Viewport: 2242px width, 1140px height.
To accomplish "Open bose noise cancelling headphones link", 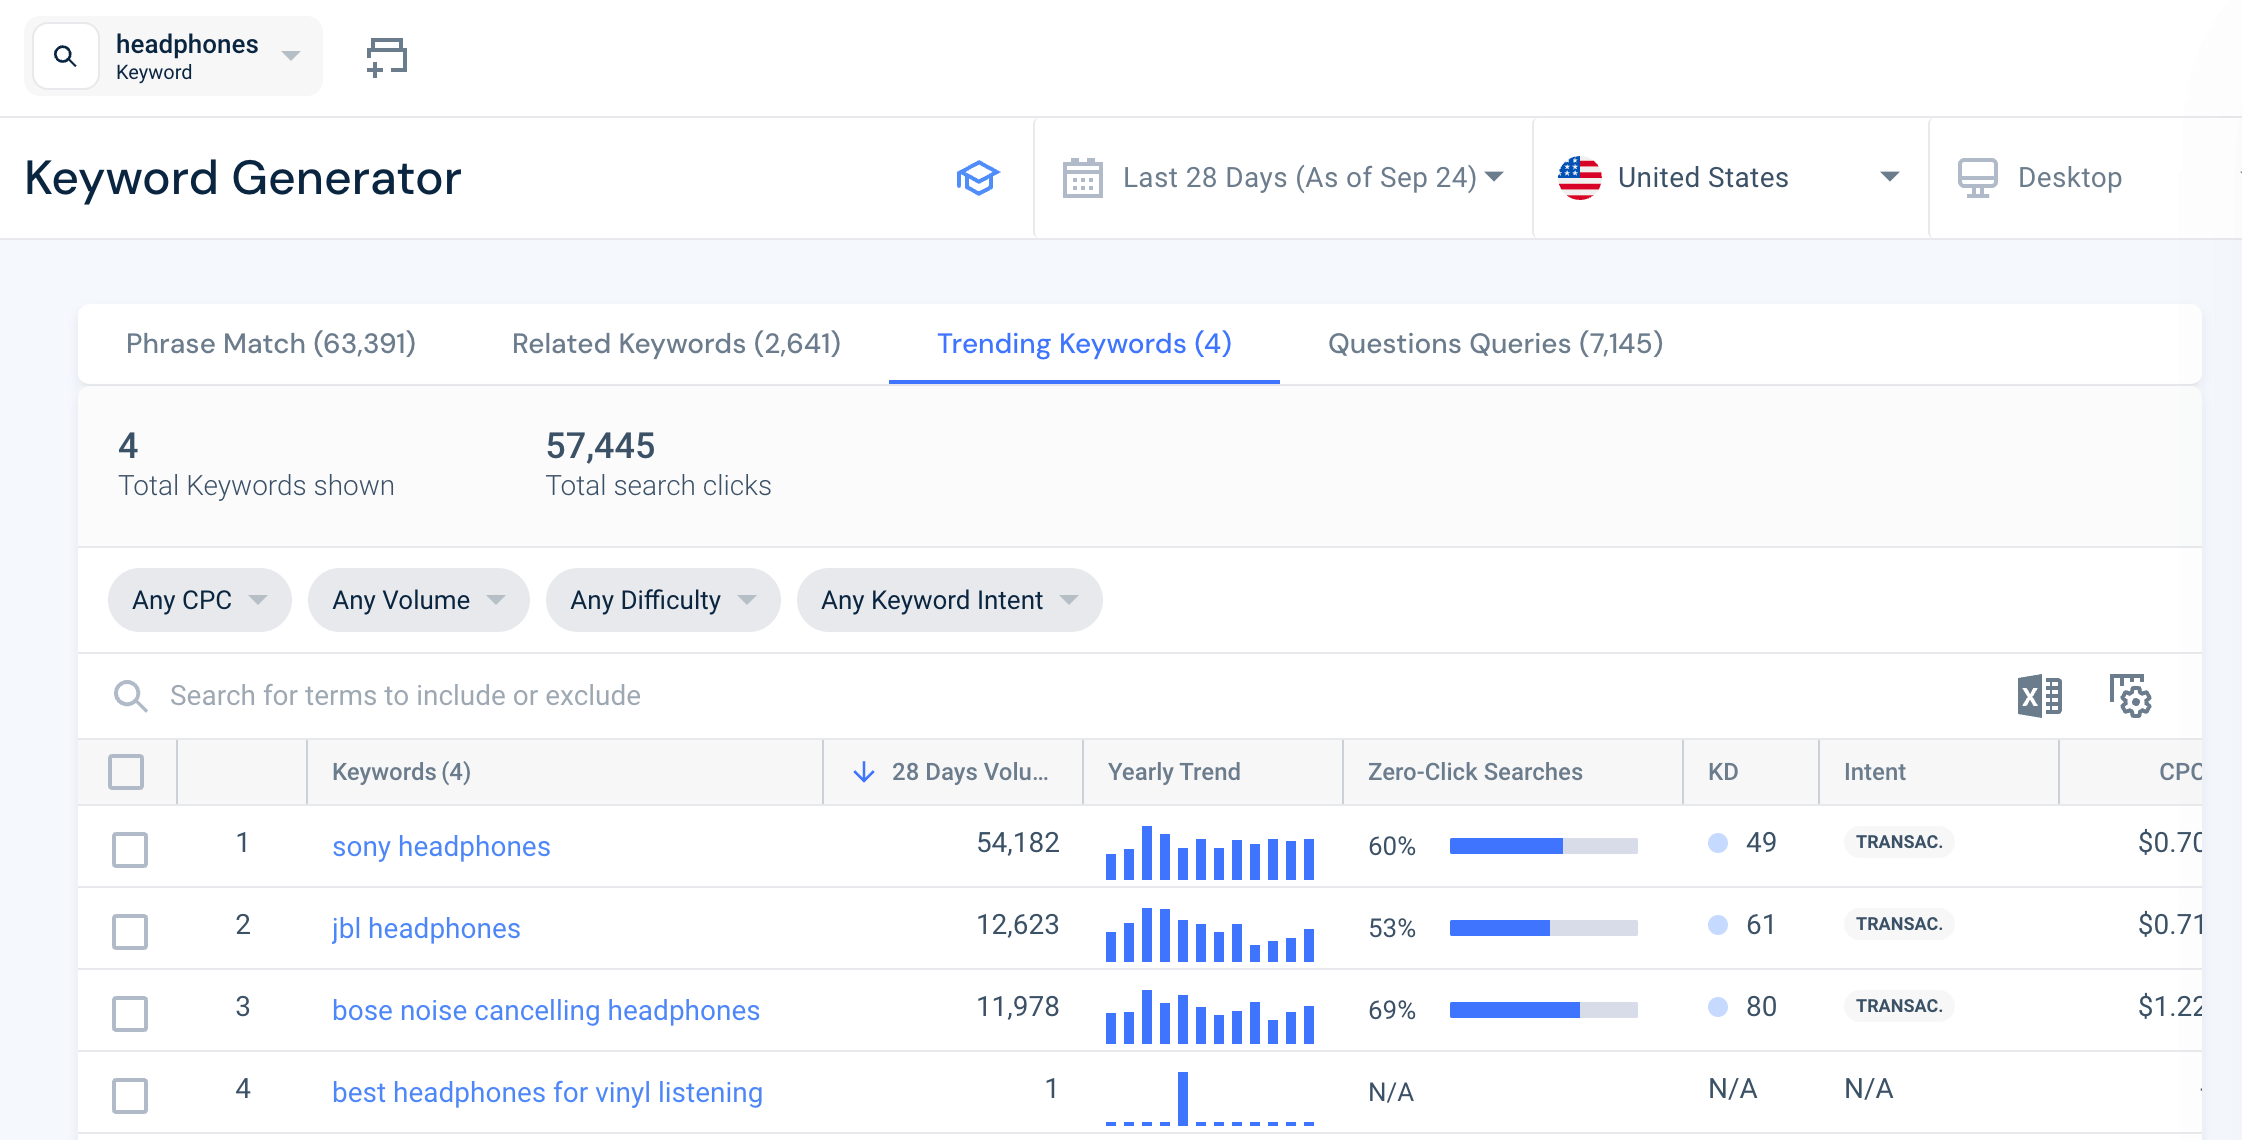I will click(x=546, y=1011).
